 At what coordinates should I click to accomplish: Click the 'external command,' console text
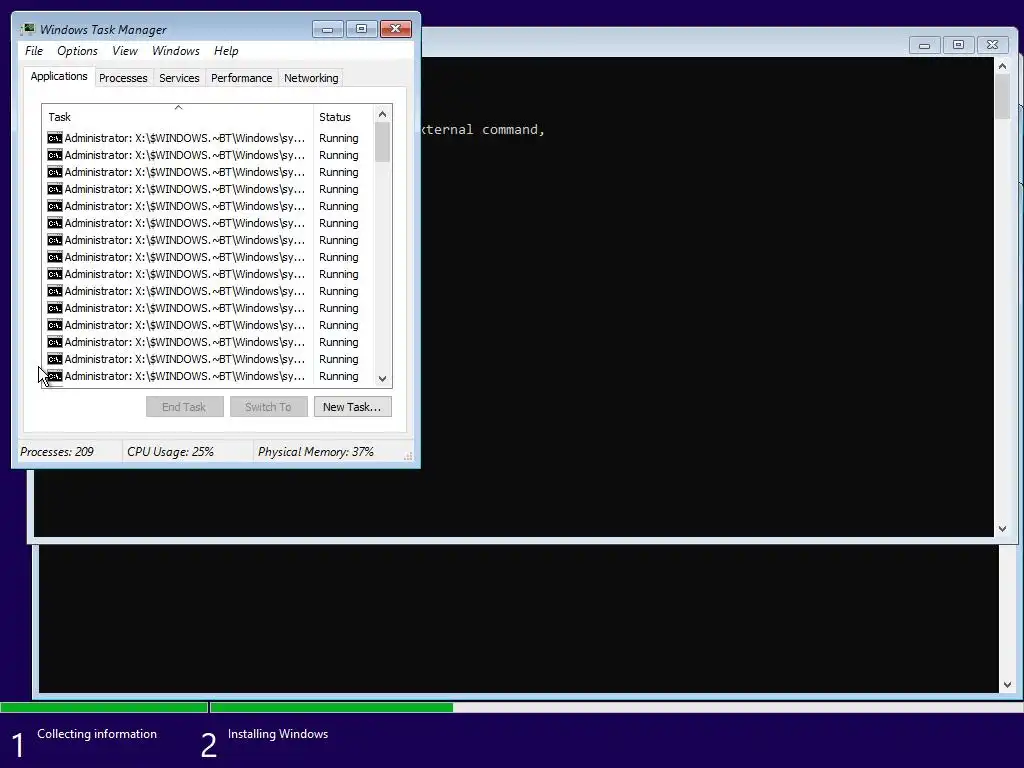point(483,129)
